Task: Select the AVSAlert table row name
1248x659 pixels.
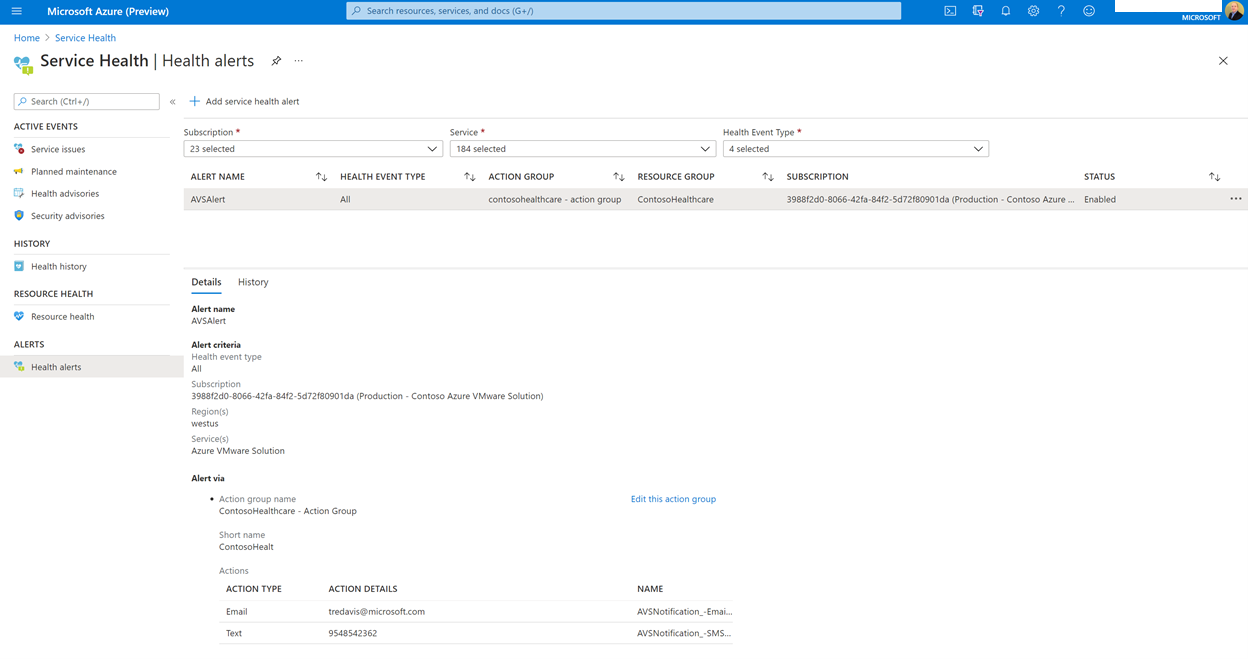Action: pyautogui.click(x=208, y=199)
